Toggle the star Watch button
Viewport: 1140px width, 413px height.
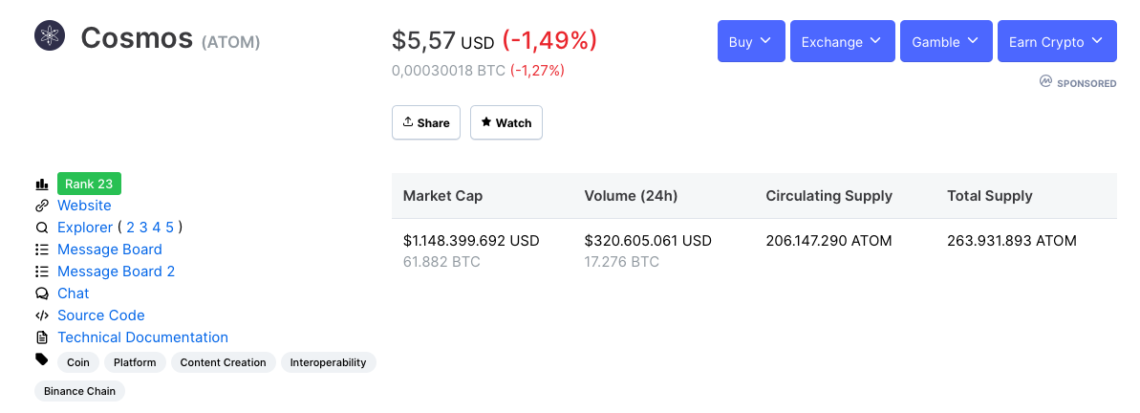[x=506, y=123]
